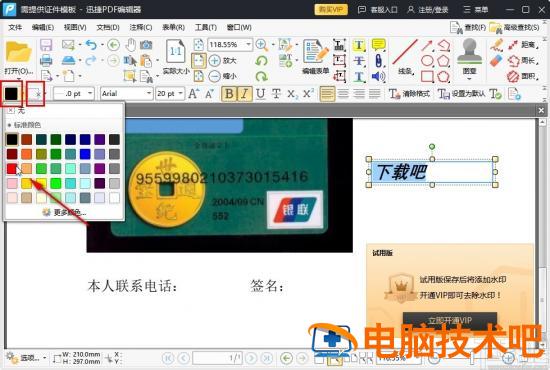This screenshot has height=370, width=550.
Task: Open the 客服入口 customer service entry
Action: point(377,9)
